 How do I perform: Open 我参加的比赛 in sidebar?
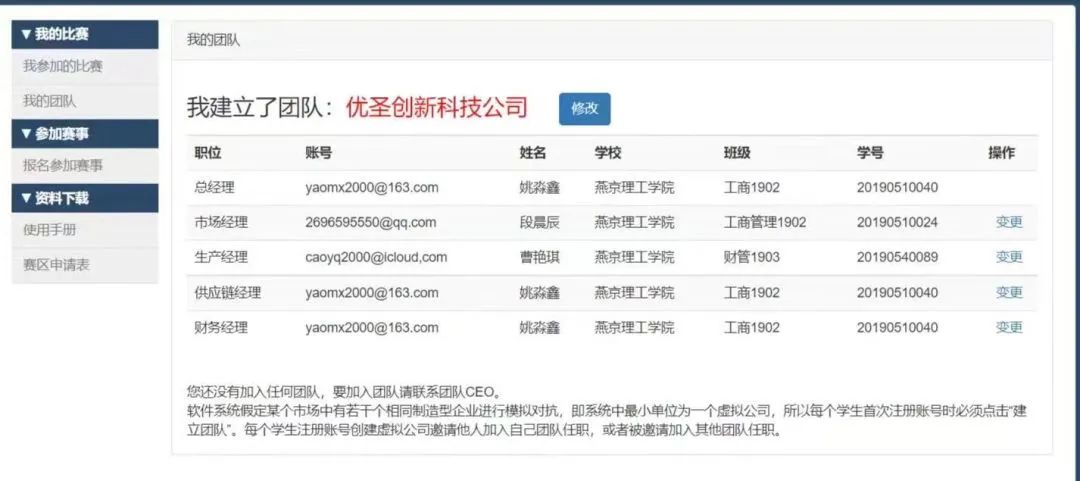tap(63, 67)
